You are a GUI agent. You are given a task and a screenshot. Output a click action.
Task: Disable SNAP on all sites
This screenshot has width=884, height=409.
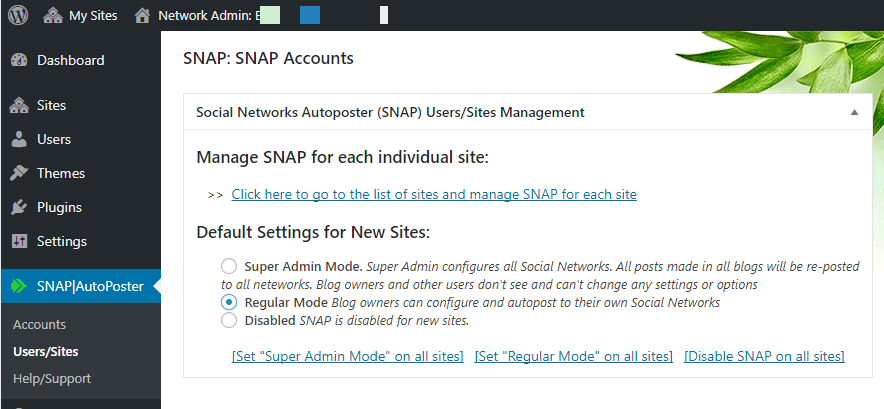(764, 356)
